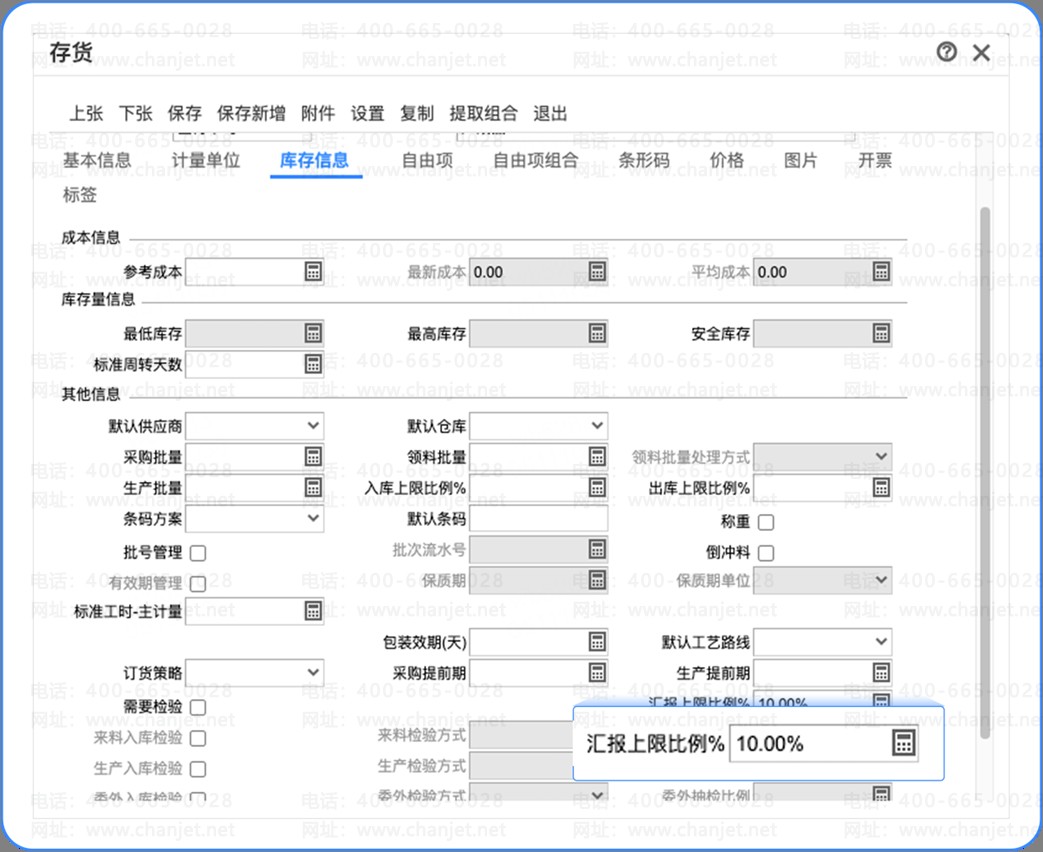Click calculator icon beside 采购批量

313,457
